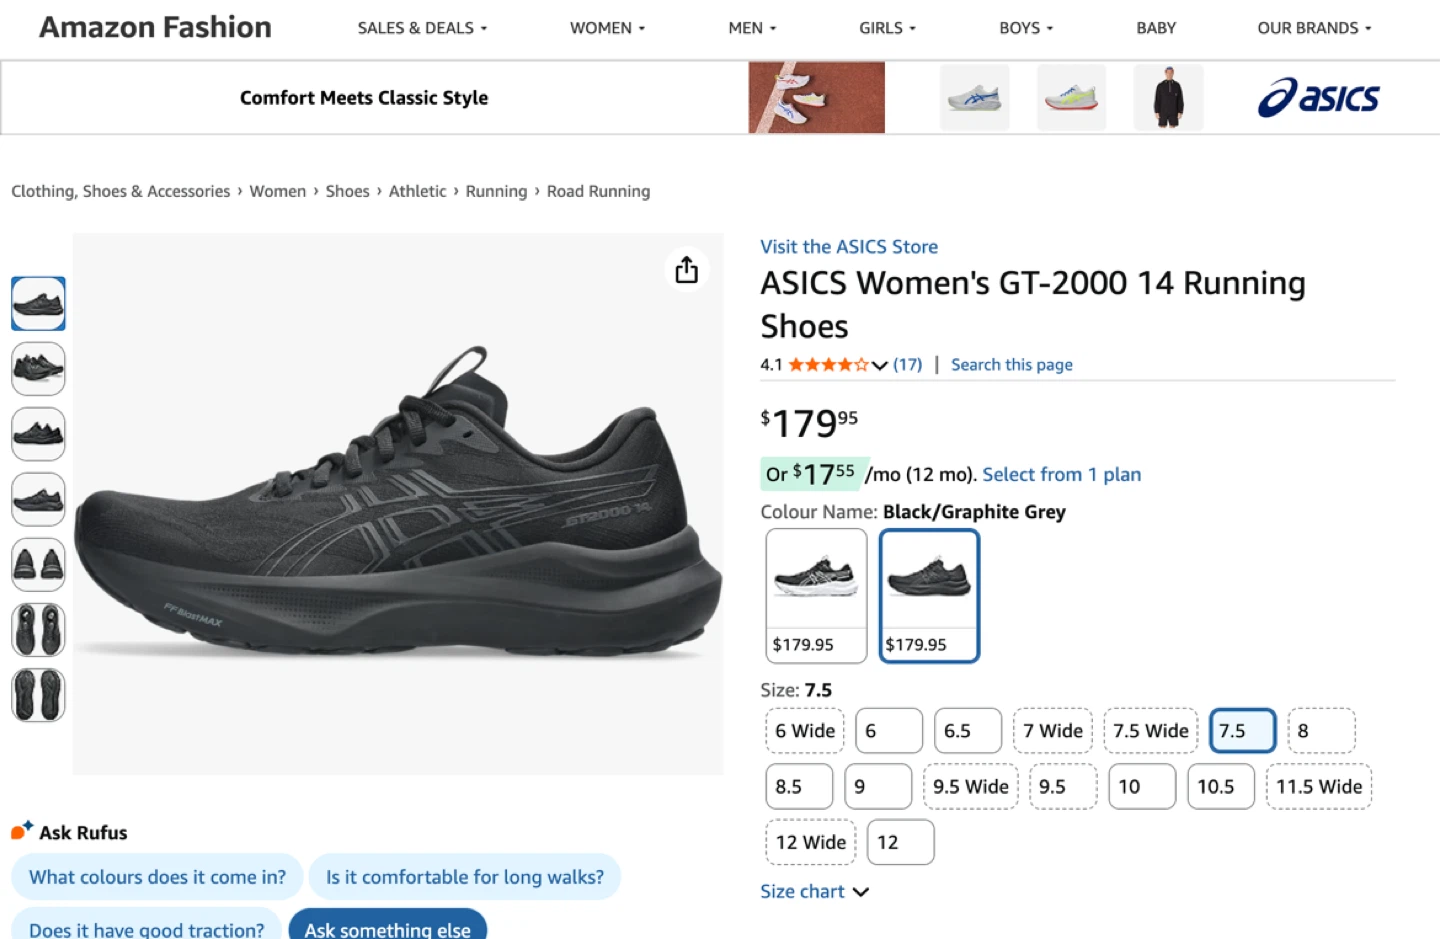Image resolution: width=1440 pixels, height=939 pixels.
Task: Open the Athletic breadcrumb link
Action: (x=417, y=191)
